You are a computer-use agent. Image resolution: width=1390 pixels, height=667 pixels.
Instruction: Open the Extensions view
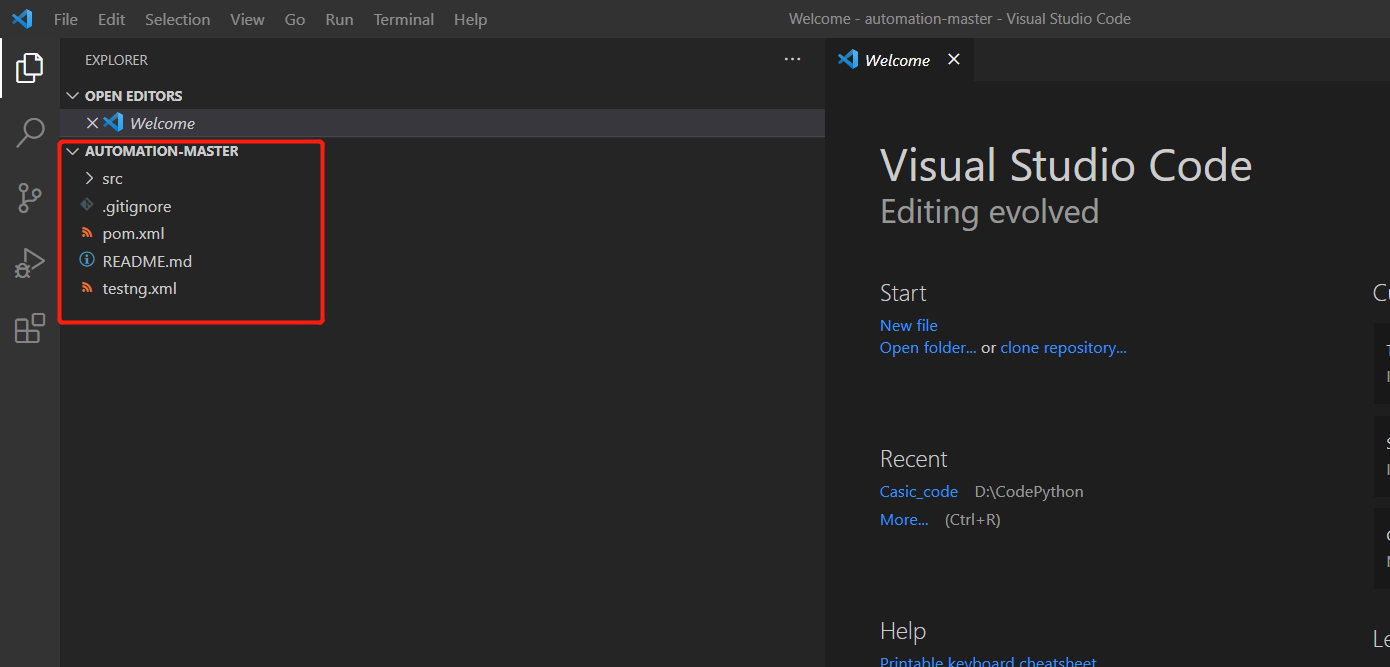(x=30, y=328)
